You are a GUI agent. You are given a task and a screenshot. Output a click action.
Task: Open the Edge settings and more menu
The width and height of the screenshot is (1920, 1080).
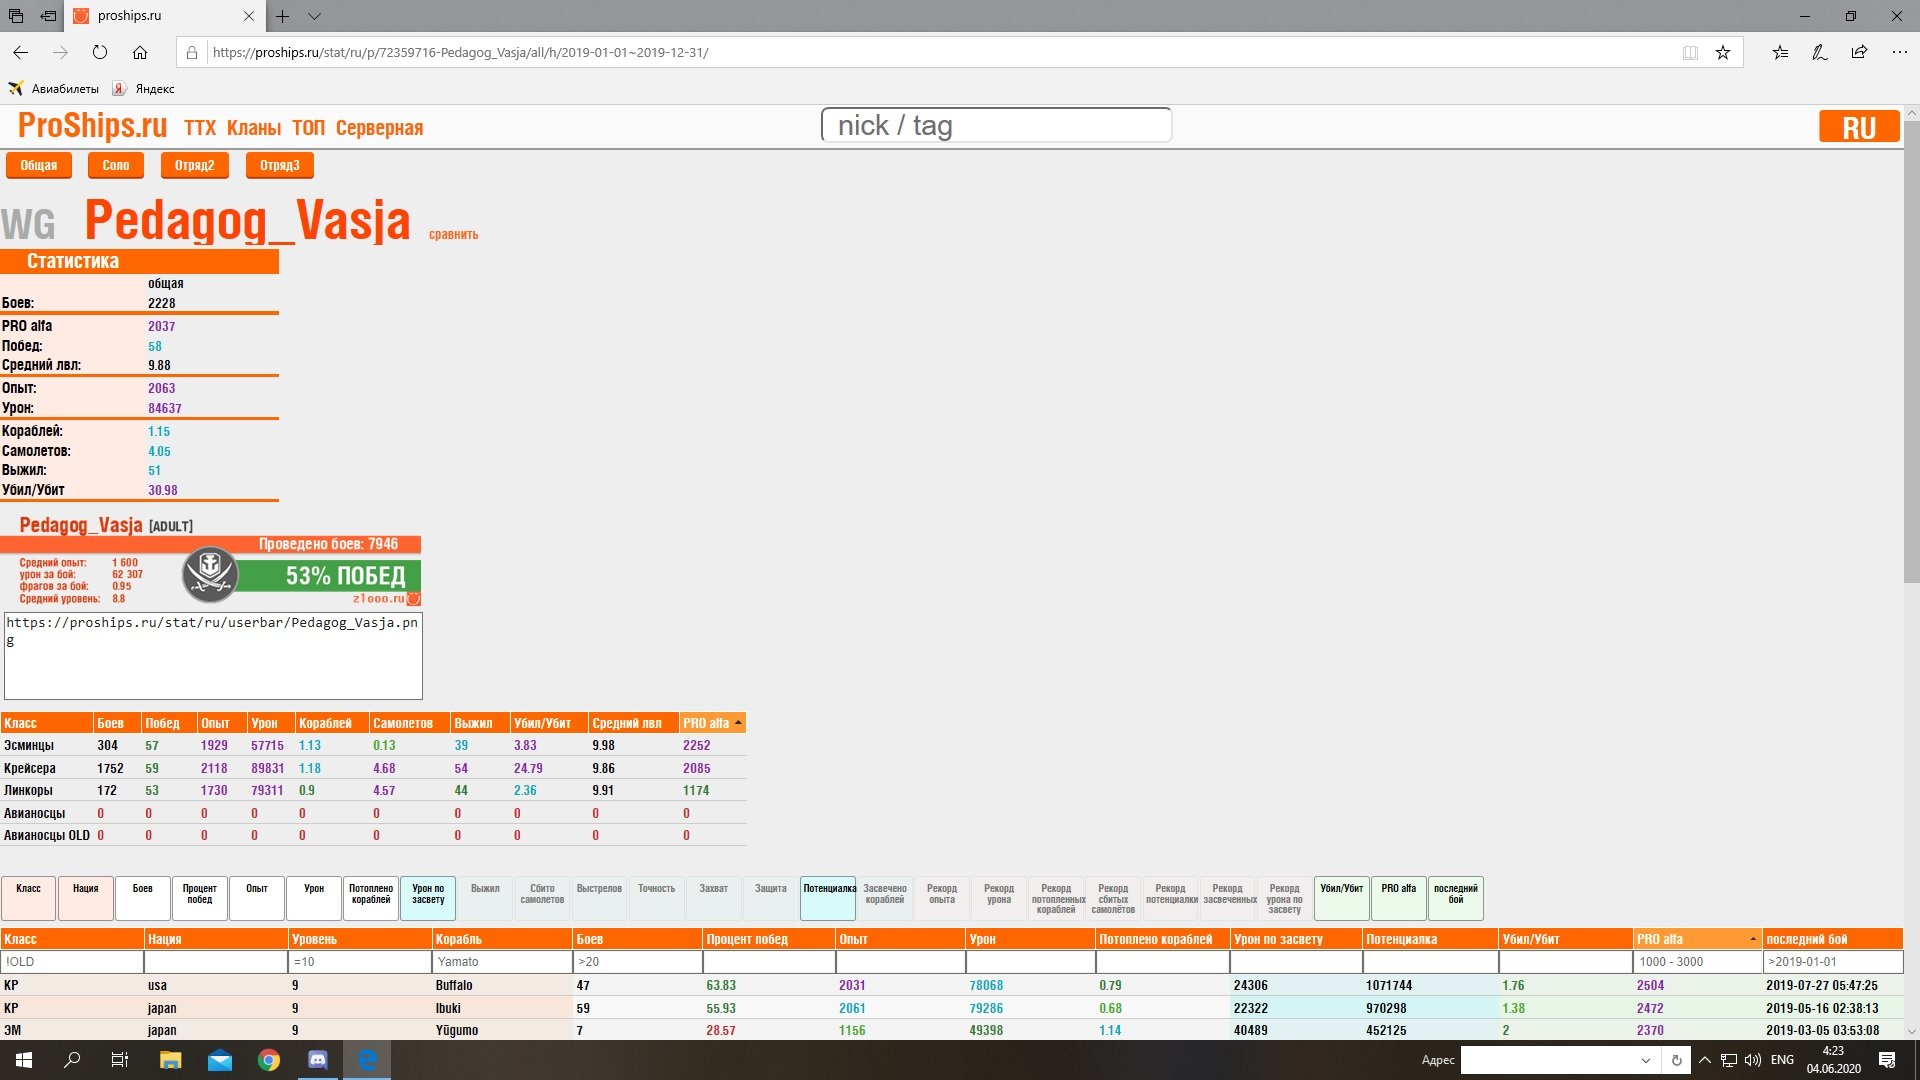[1899, 52]
